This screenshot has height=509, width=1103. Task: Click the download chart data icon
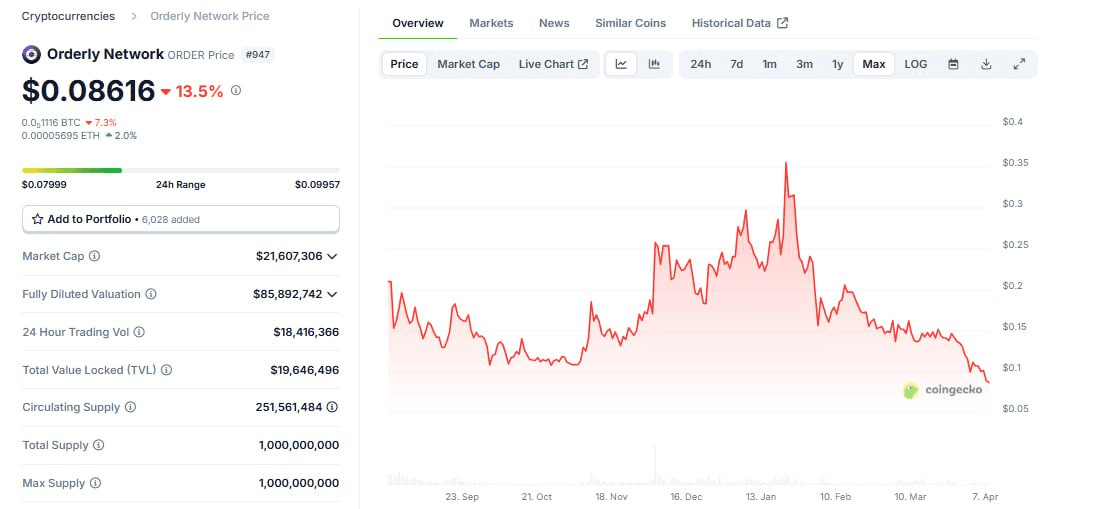[986, 64]
